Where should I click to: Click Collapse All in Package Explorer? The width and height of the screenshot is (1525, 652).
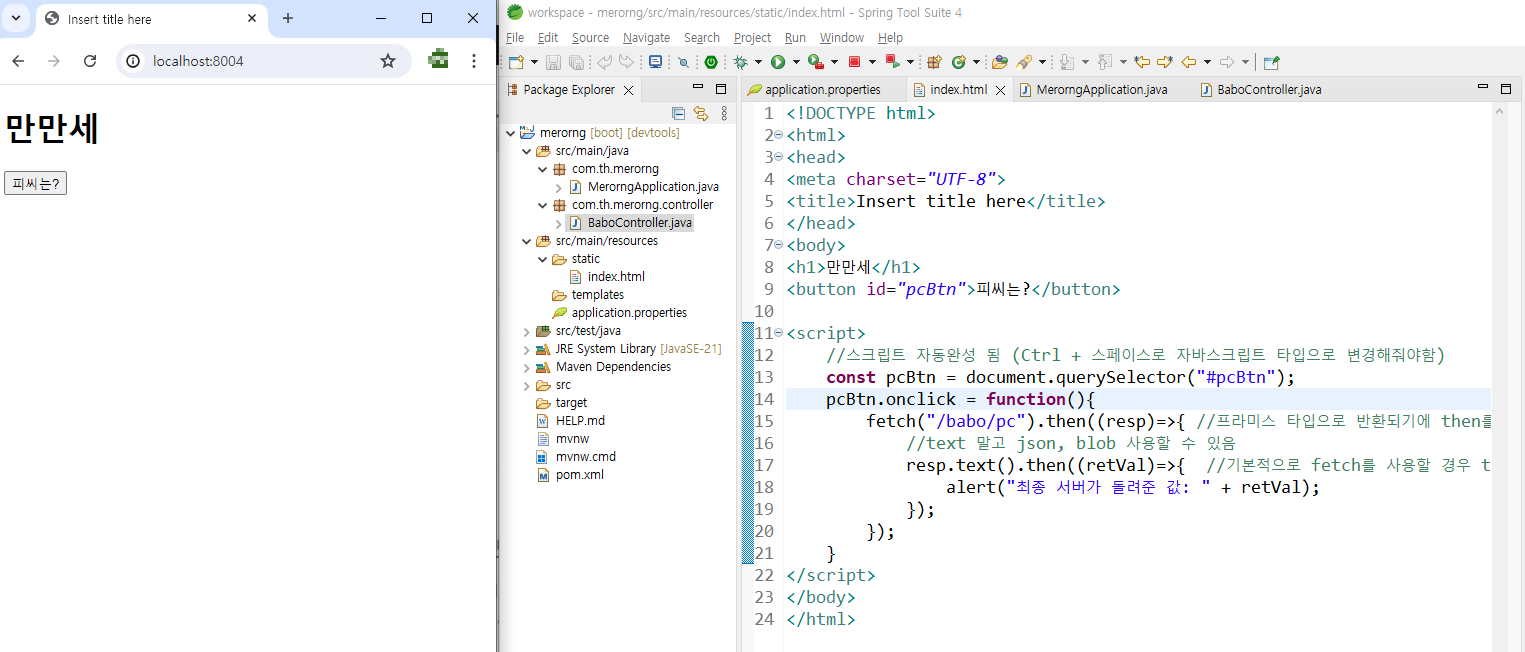click(x=678, y=113)
